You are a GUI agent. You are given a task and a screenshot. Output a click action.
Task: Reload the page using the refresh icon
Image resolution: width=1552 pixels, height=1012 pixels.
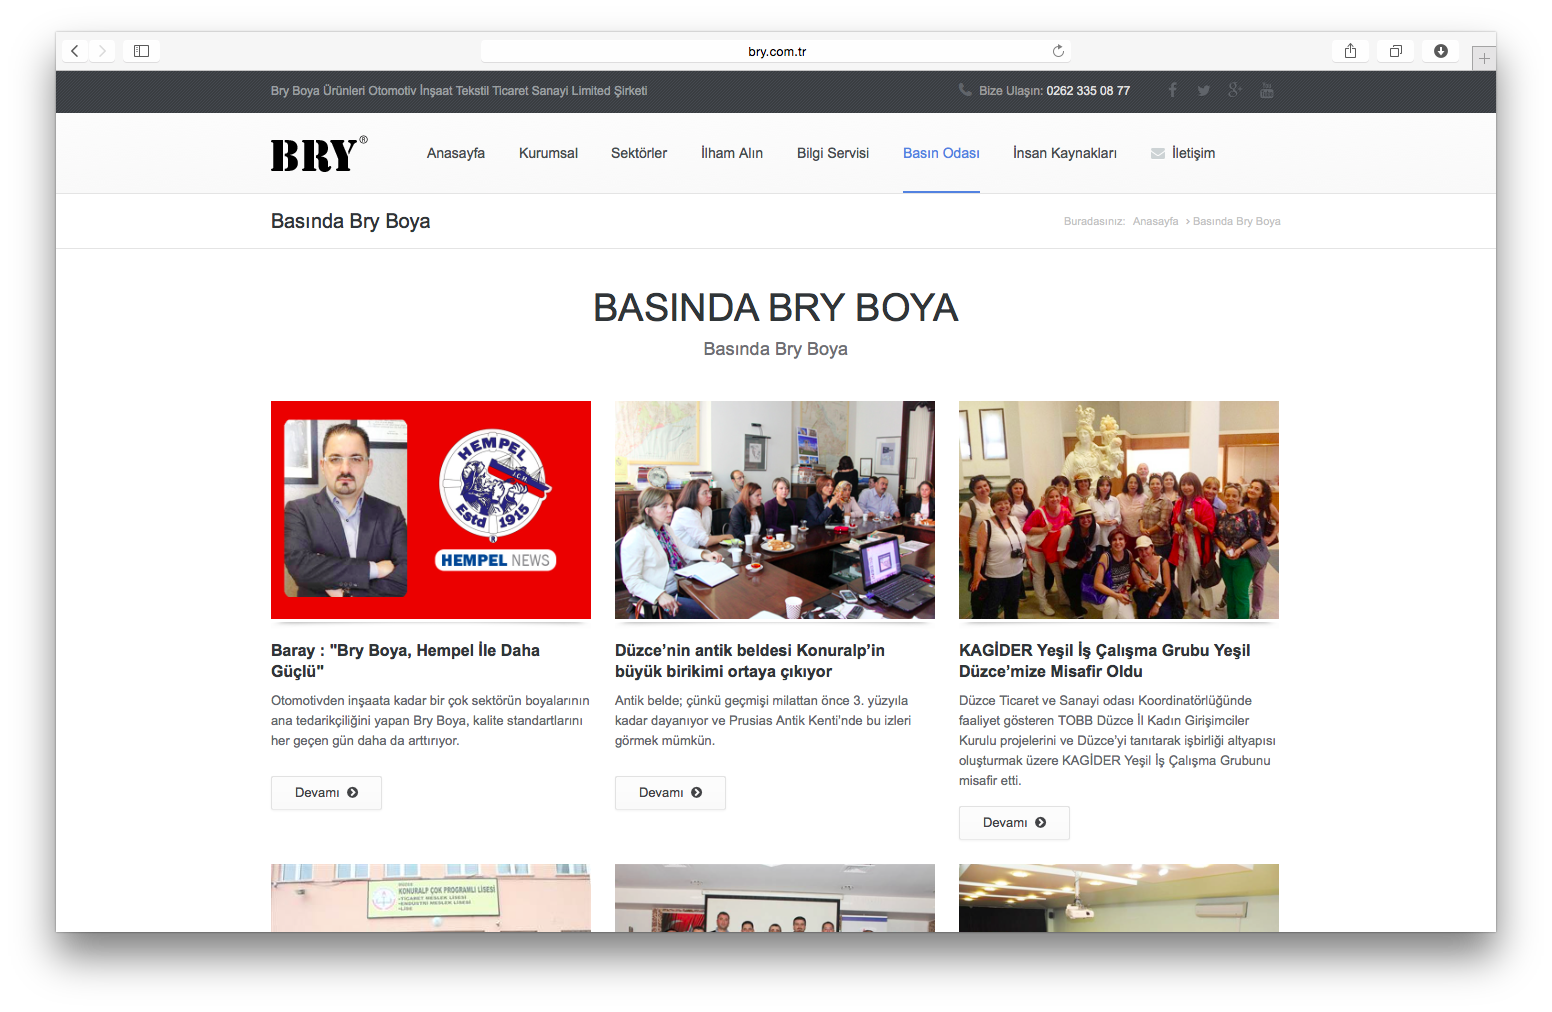(1058, 51)
